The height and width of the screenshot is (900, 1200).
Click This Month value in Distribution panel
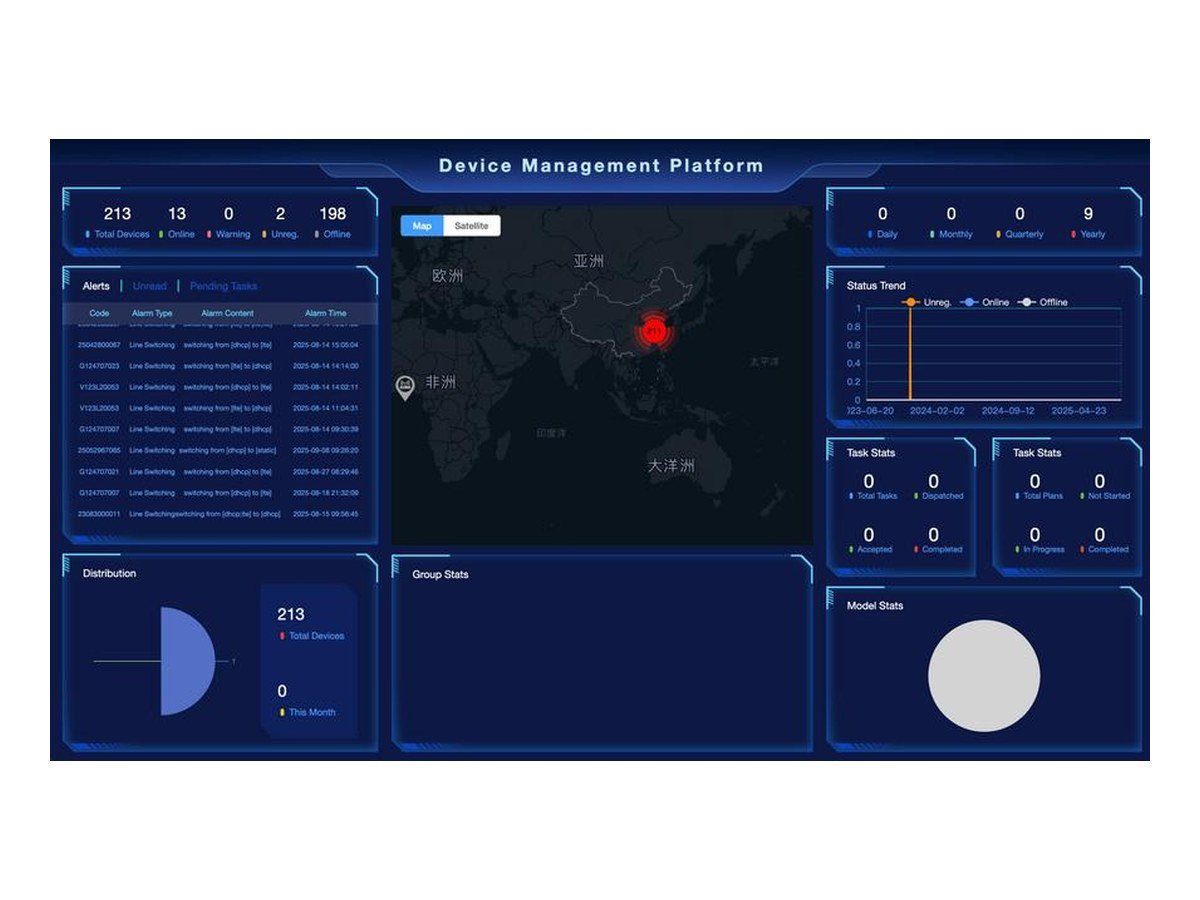point(282,691)
